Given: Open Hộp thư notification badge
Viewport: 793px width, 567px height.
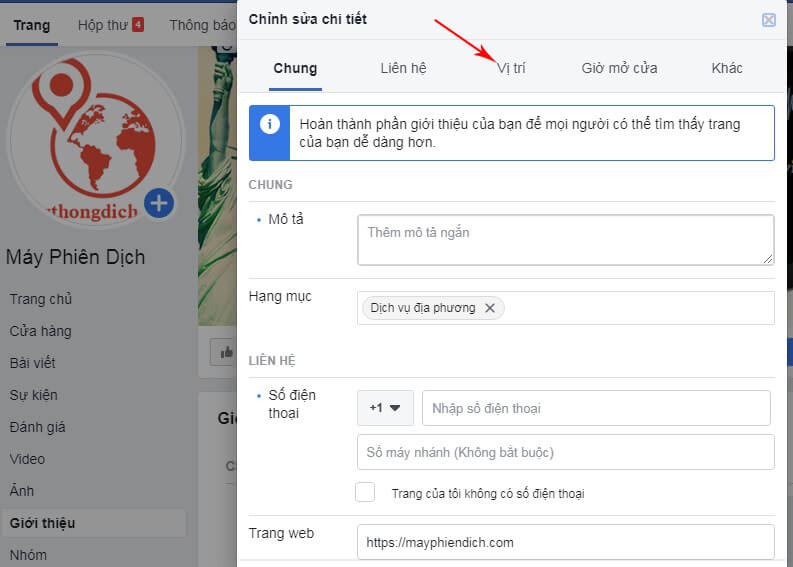Looking at the screenshot, I should (x=138, y=24).
